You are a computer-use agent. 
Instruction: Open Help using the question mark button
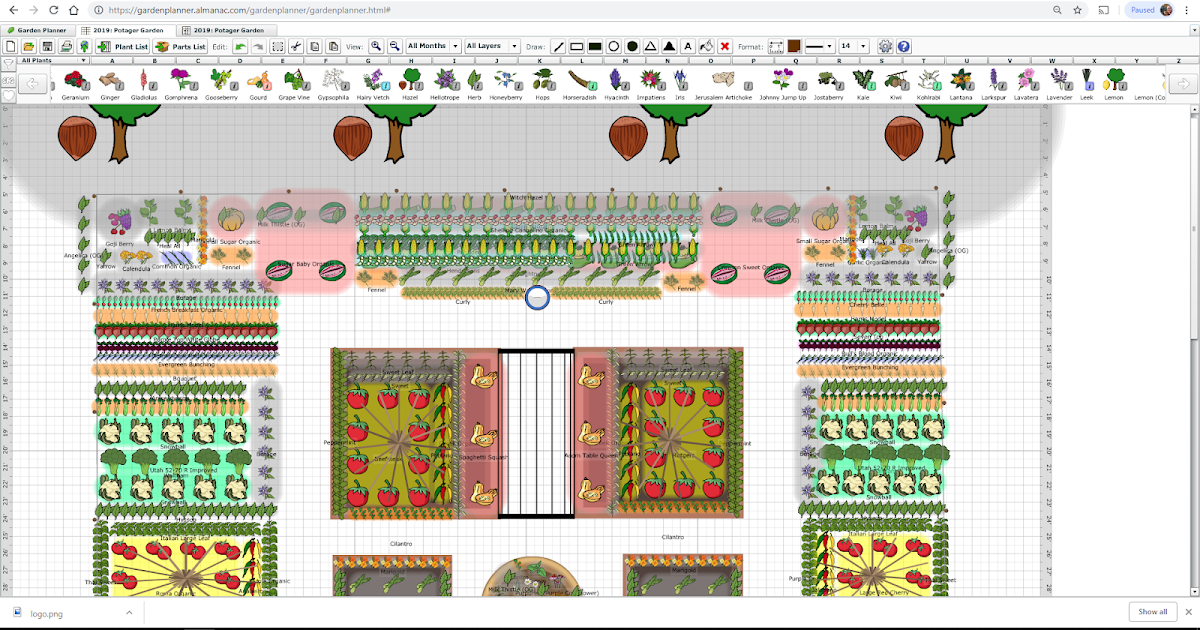(x=903, y=46)
